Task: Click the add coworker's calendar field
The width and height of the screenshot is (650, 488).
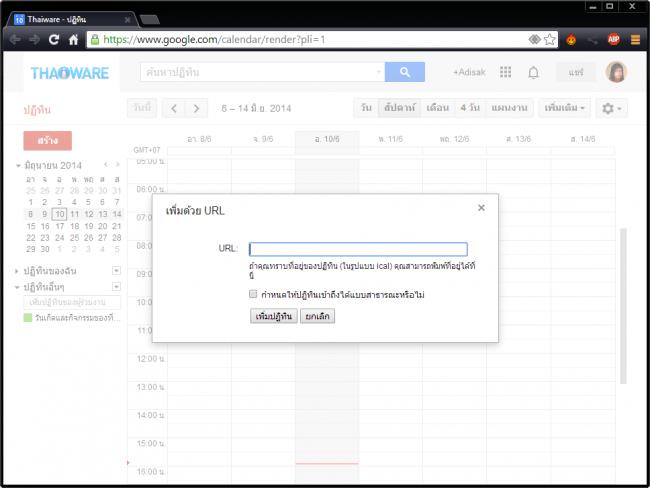Action: (x=72, y=302)
